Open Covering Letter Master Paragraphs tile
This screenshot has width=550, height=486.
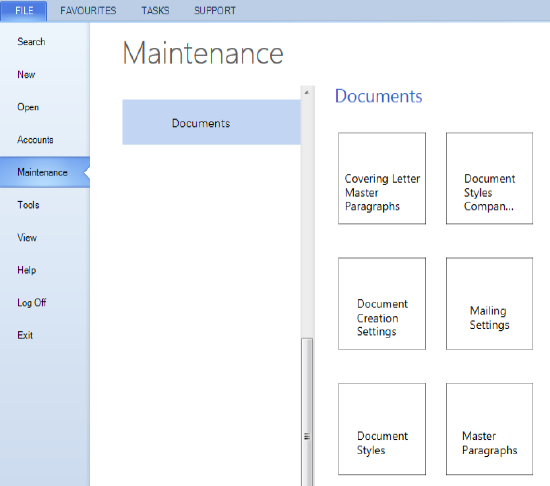pos(382,178)
